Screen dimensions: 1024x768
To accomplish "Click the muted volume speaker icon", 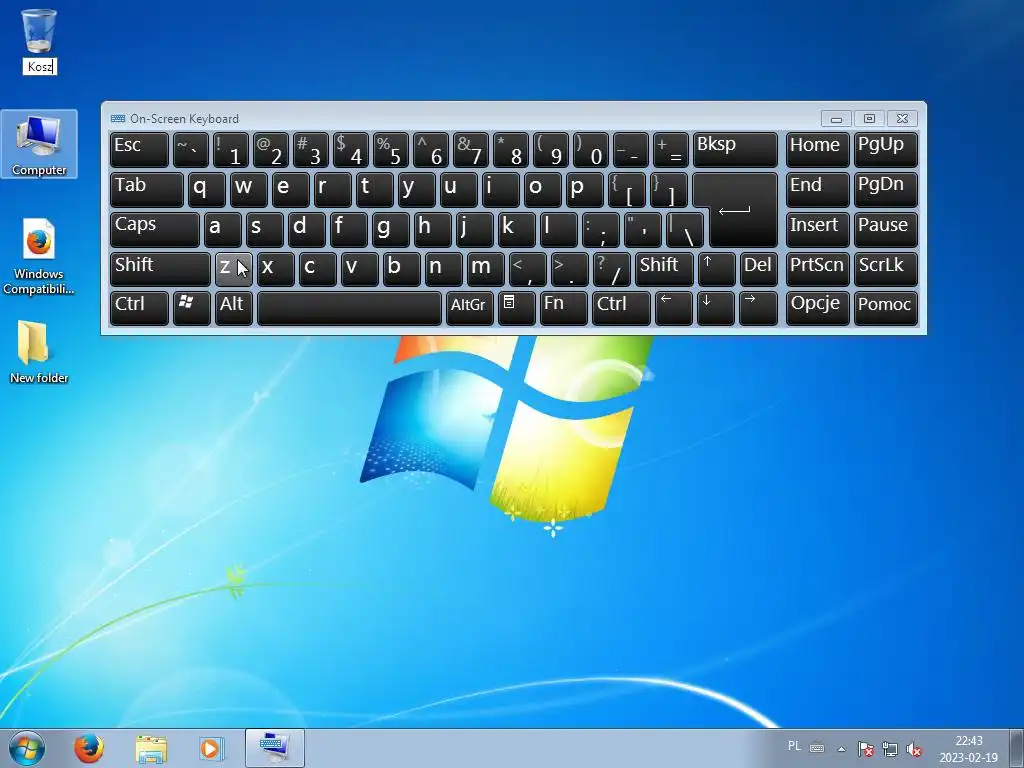I will click(914, 749).
